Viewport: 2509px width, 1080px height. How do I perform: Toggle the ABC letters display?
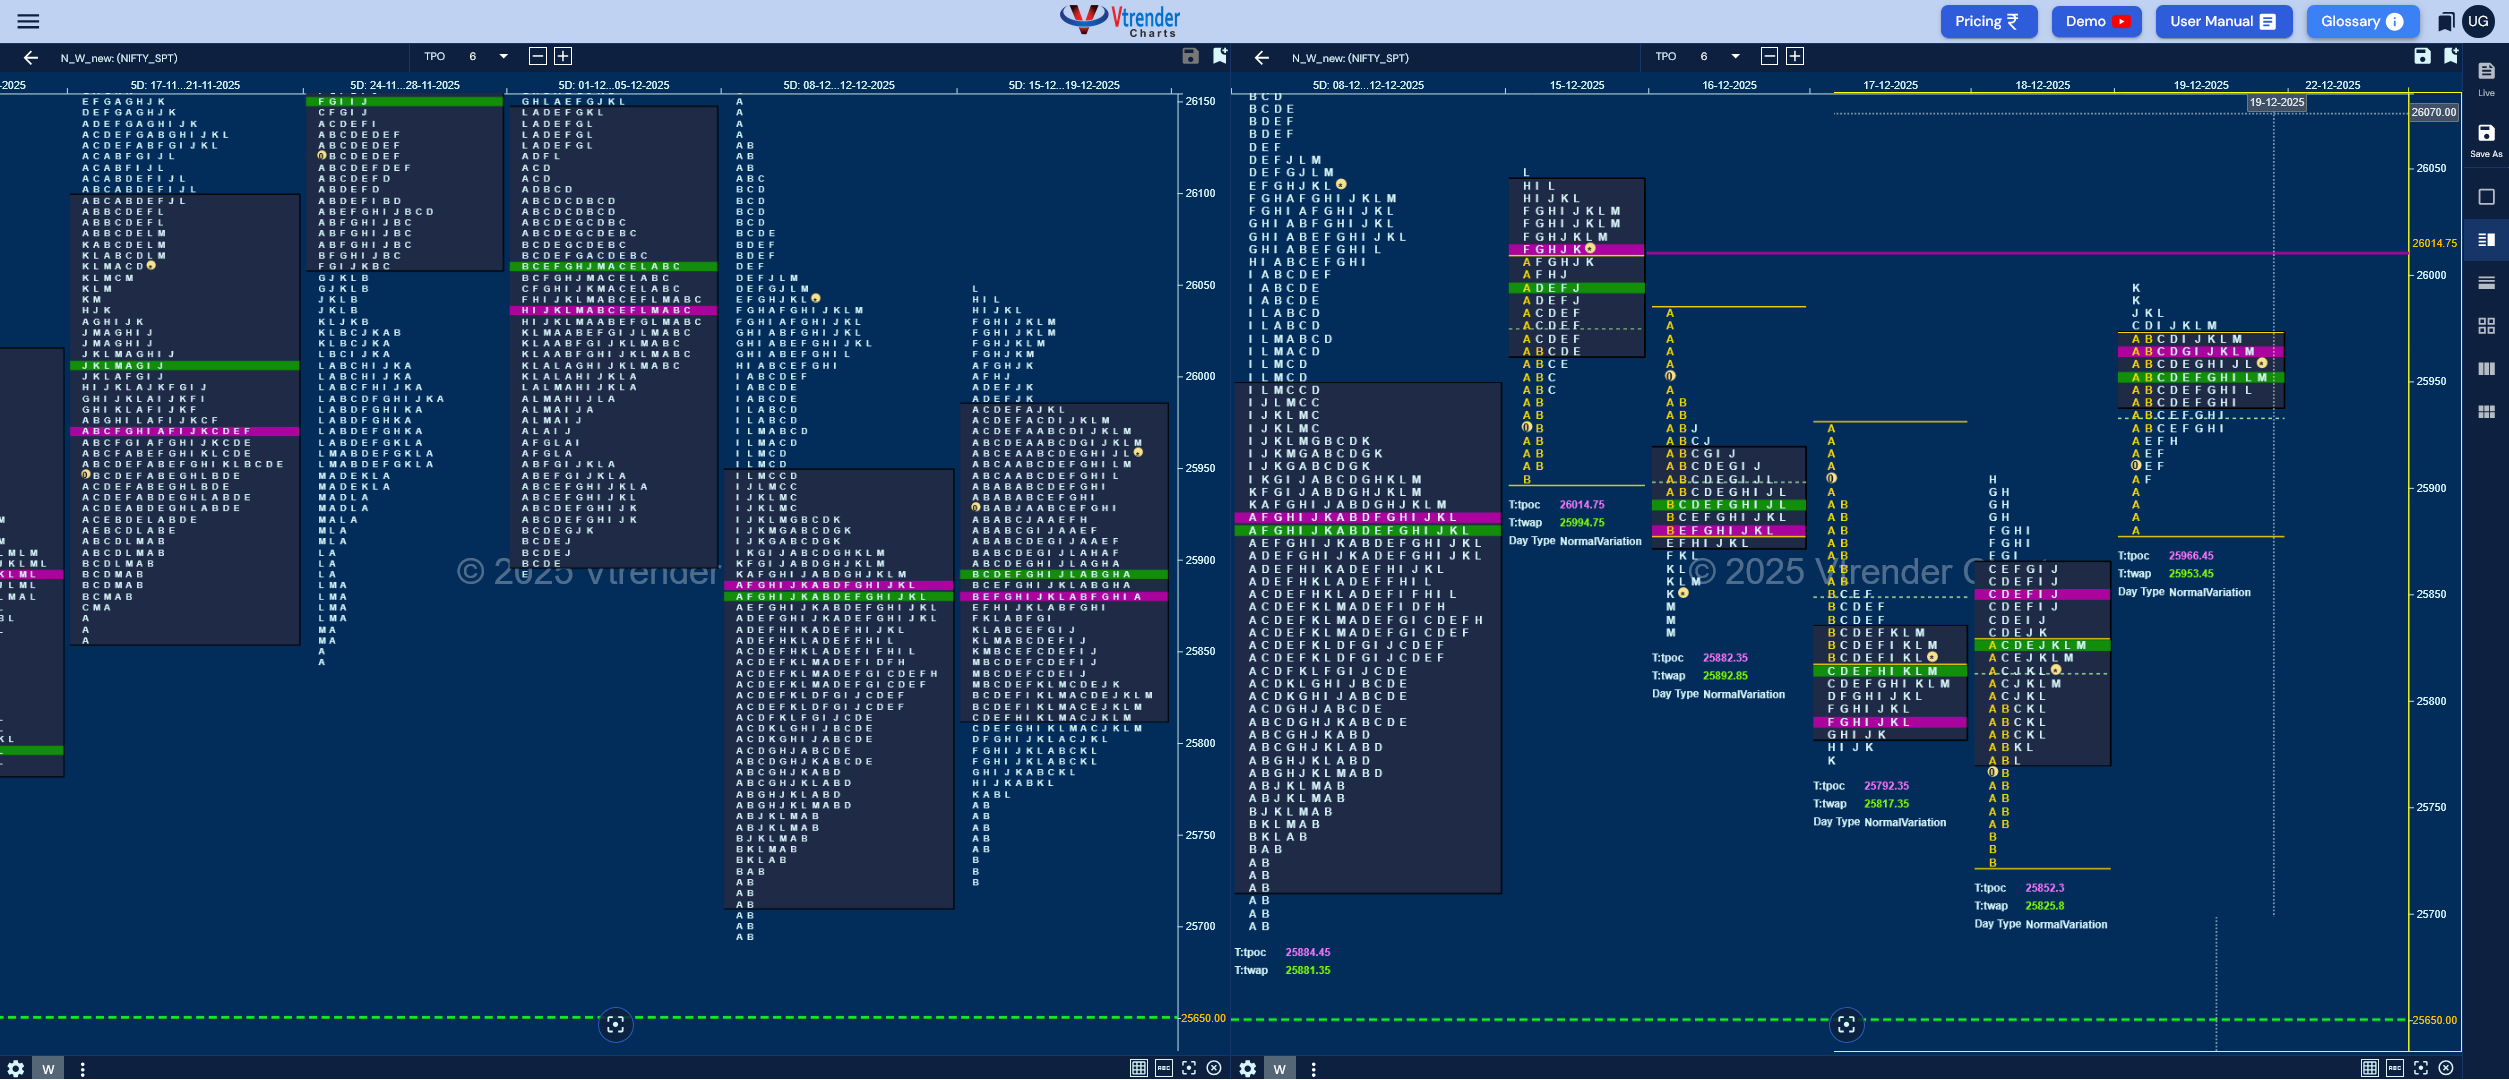click(x=1164, y=1068)
